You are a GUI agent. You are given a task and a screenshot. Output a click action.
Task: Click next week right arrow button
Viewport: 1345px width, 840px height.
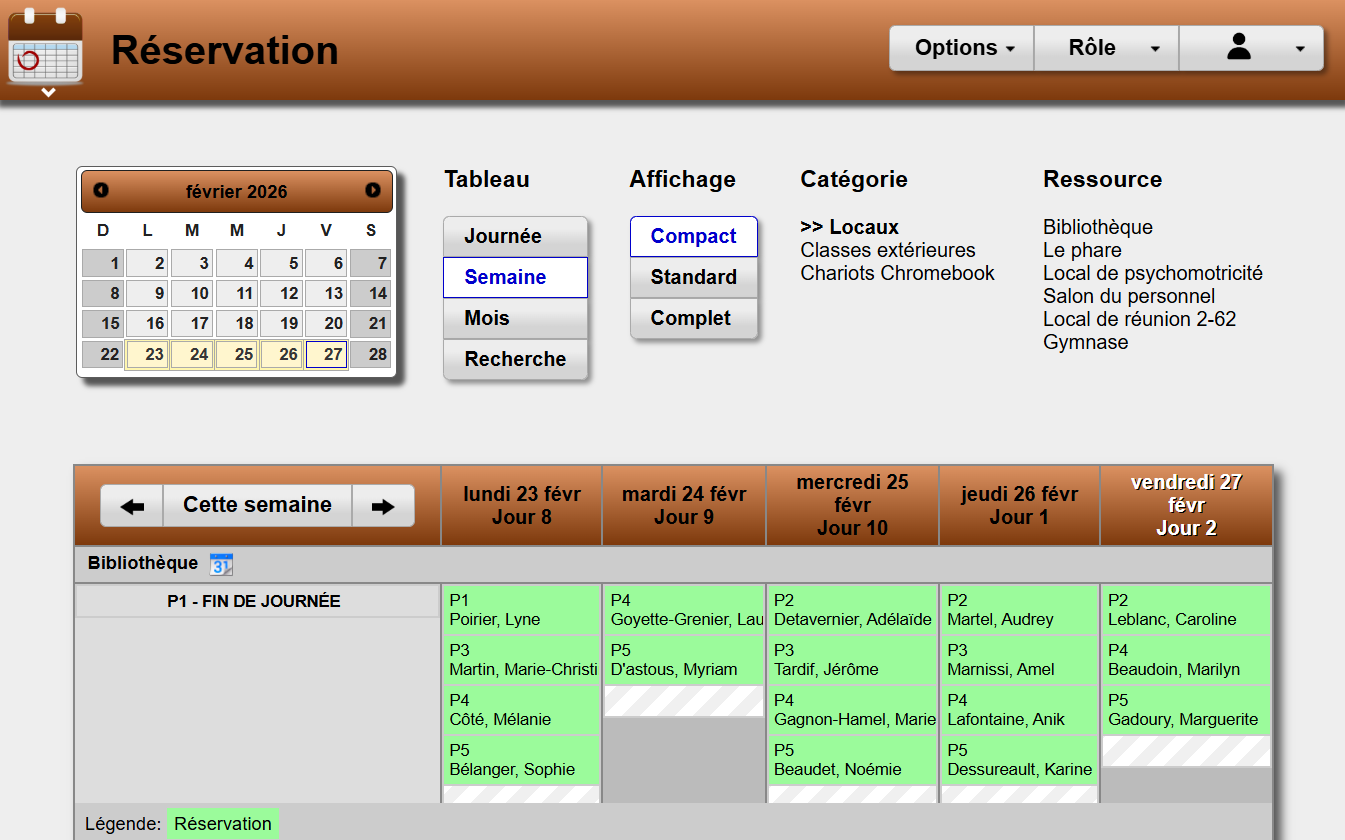(x=383, y=506)
